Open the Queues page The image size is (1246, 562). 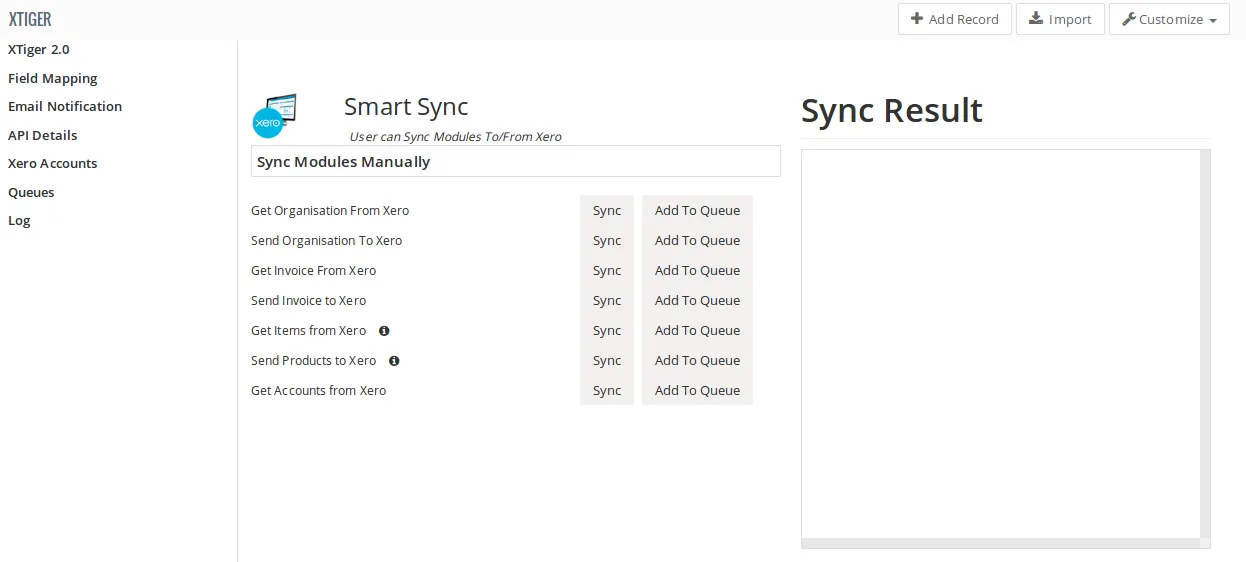pyautogui.click(x=31, y=192)
